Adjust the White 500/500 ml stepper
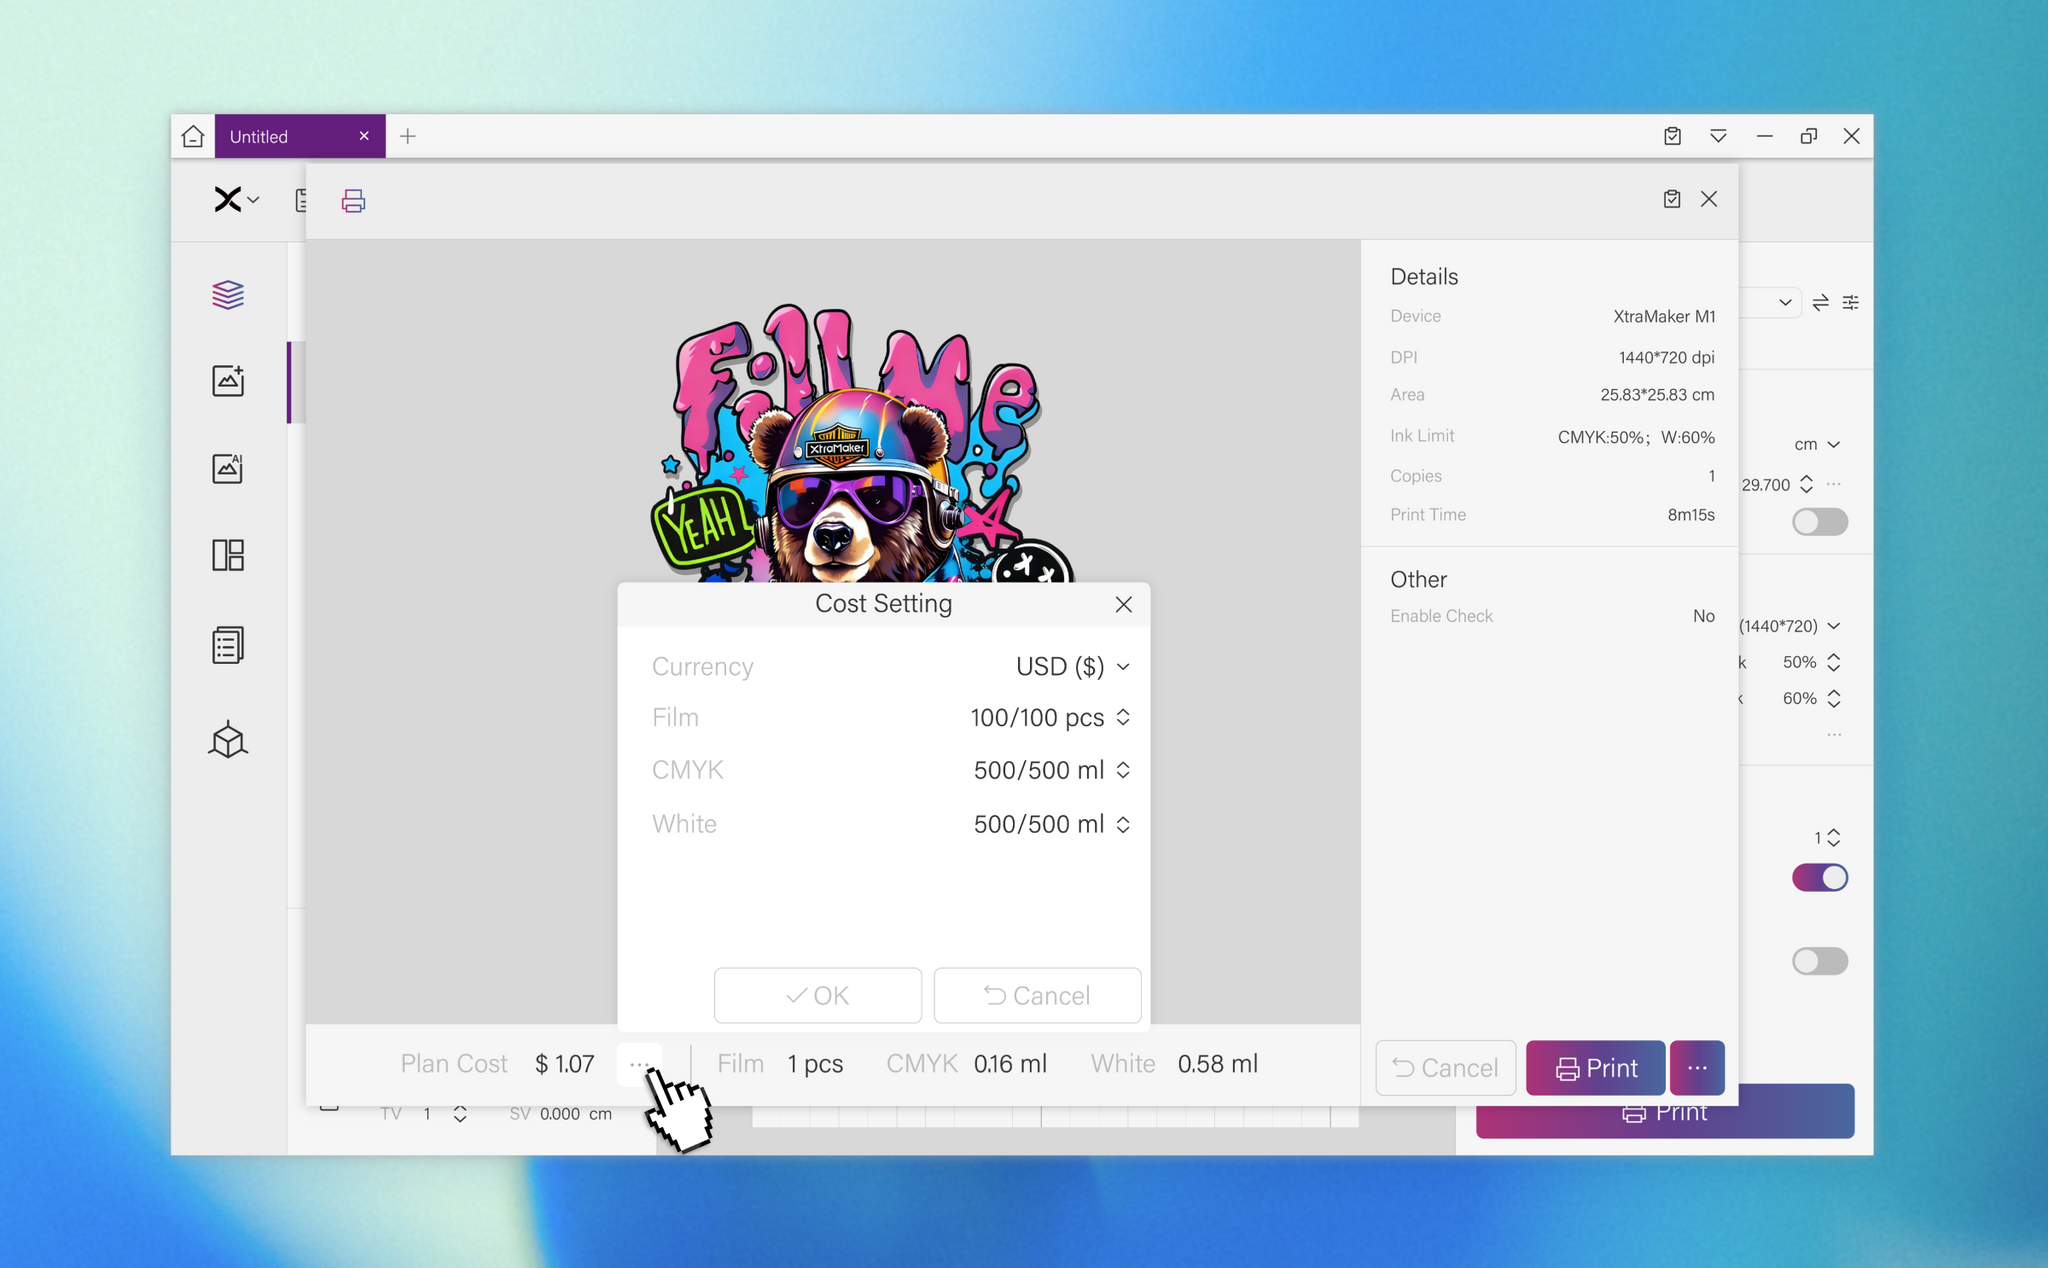Image resolution: width=2048 pixels, height=1268 pixels. click(1123, 824)
